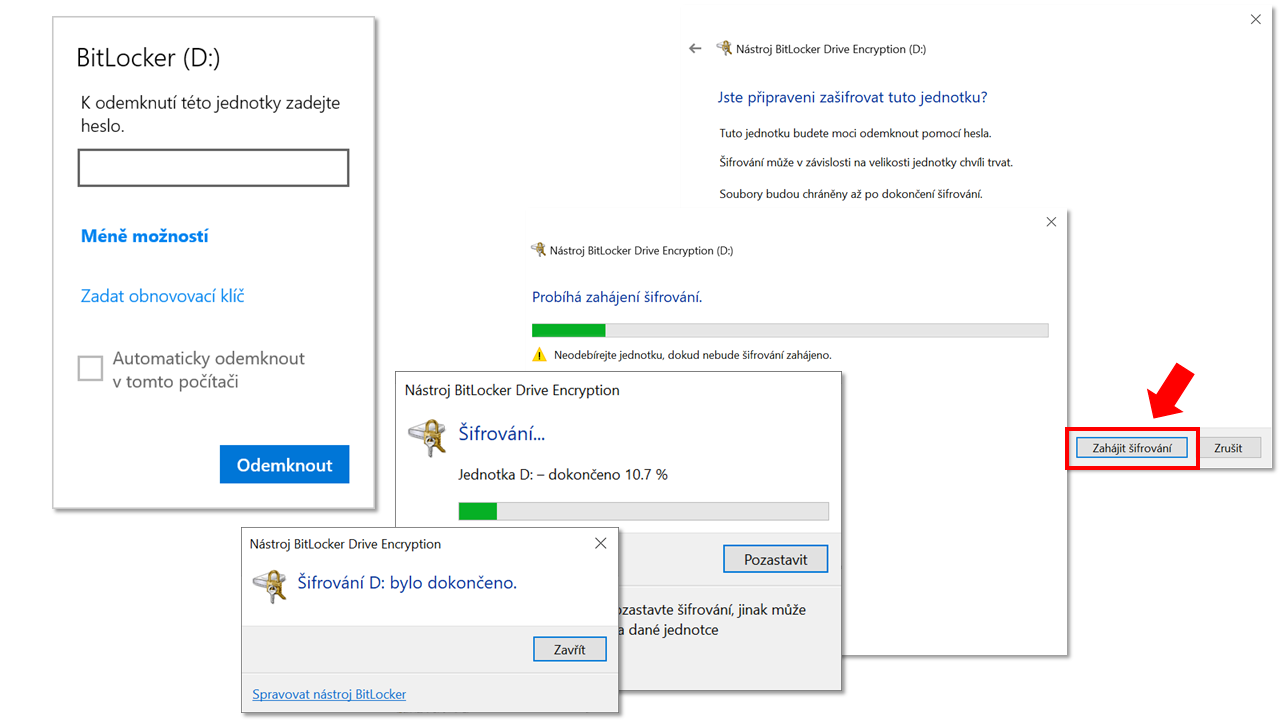Click the BitLocker password input field
Viewport: 1280px width, 720px height.
click(213, 167)
